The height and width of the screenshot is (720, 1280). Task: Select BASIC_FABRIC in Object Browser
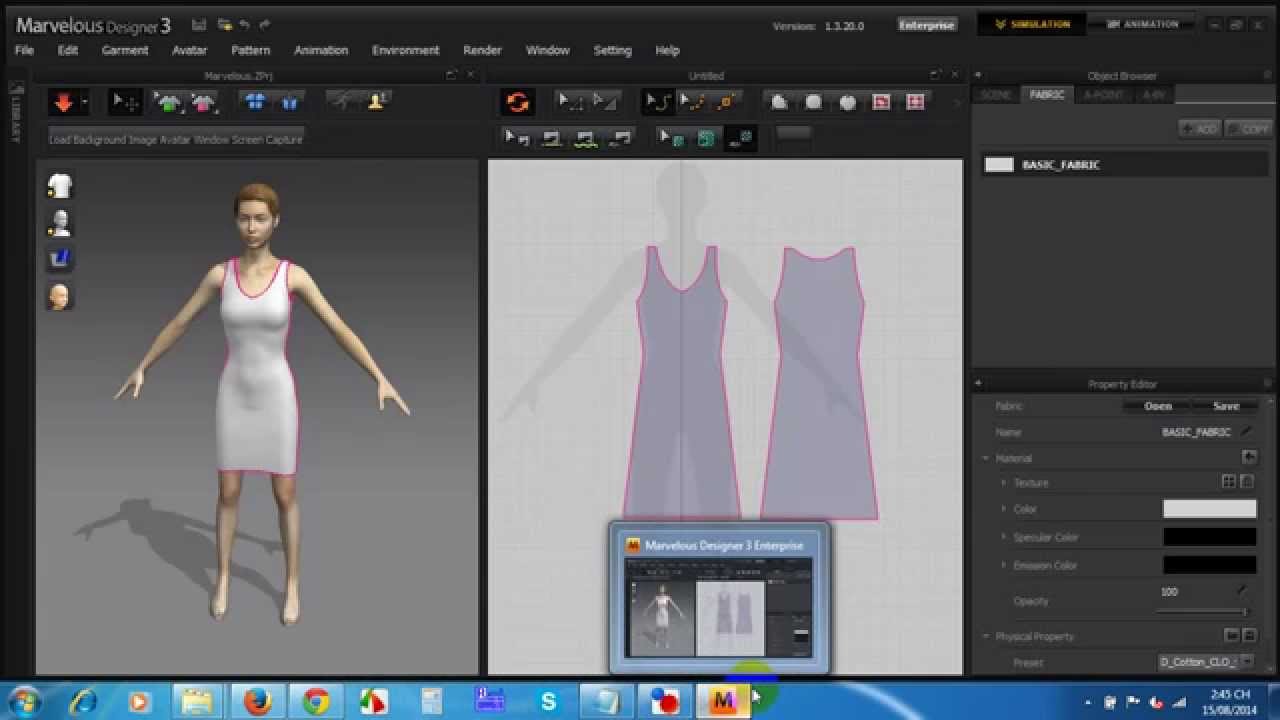tap(1125, 165)
